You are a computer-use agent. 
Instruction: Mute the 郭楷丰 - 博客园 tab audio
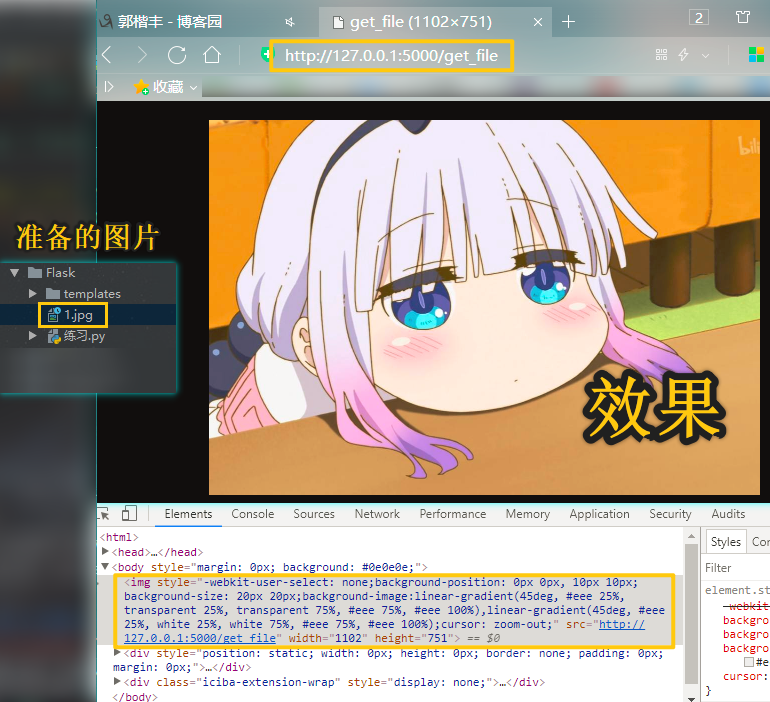[x=290, y=22]
